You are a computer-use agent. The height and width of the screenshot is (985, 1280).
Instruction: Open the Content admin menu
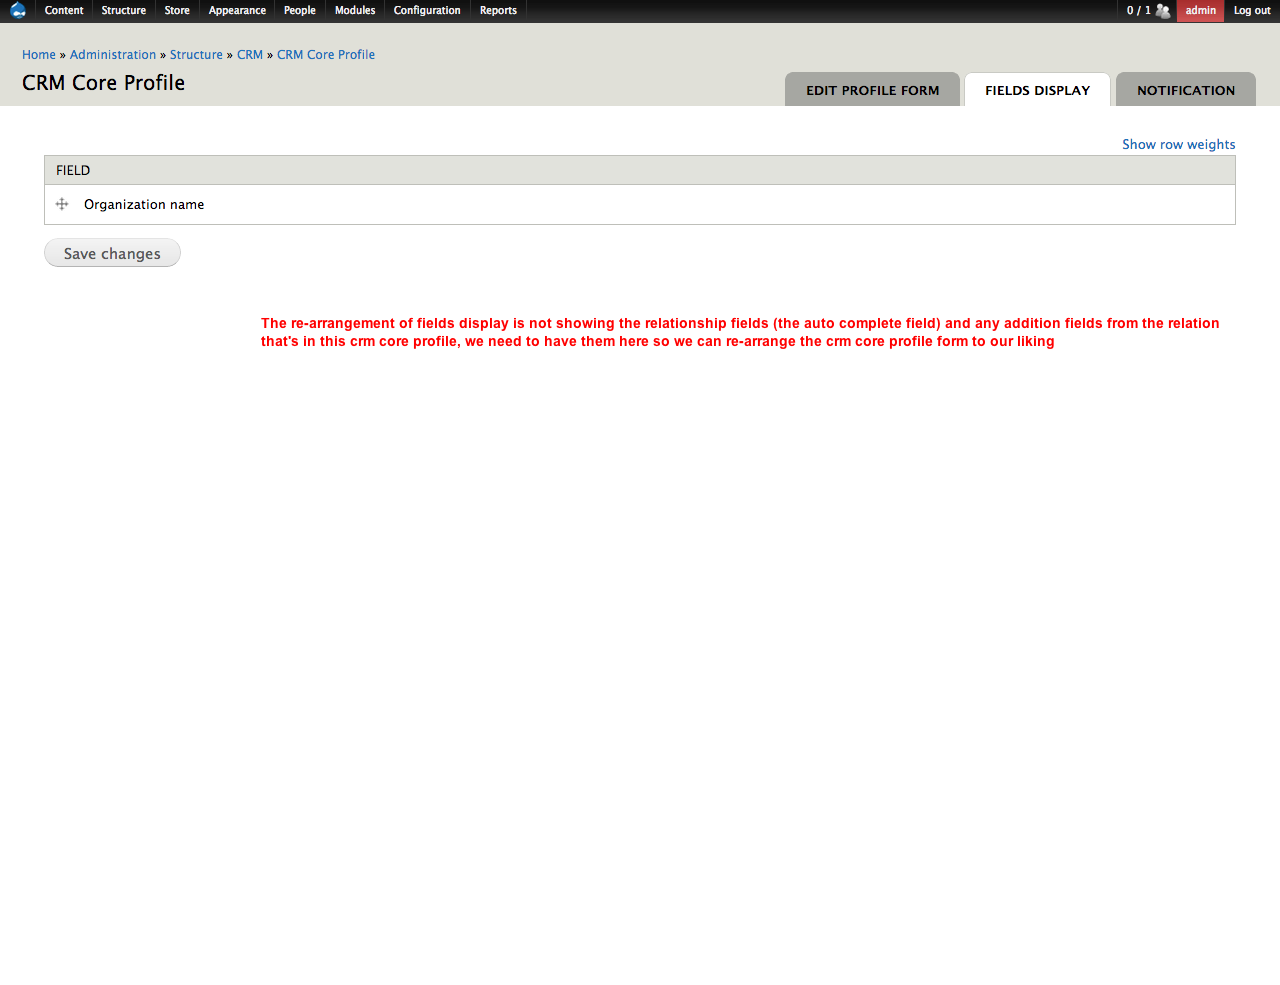click(x=64, y=10)
